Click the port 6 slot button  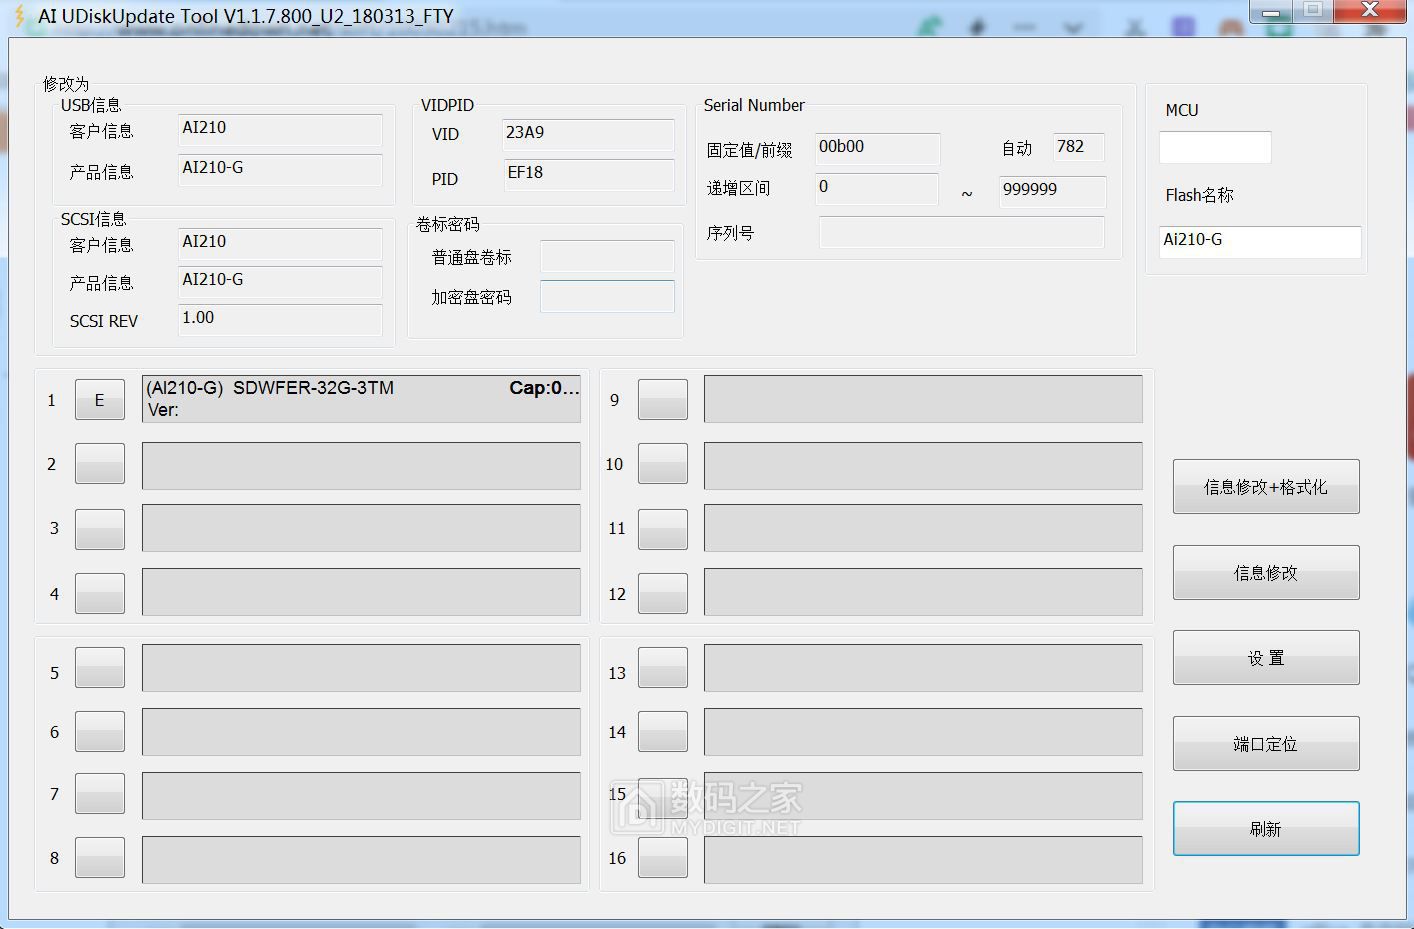(100, 731)
